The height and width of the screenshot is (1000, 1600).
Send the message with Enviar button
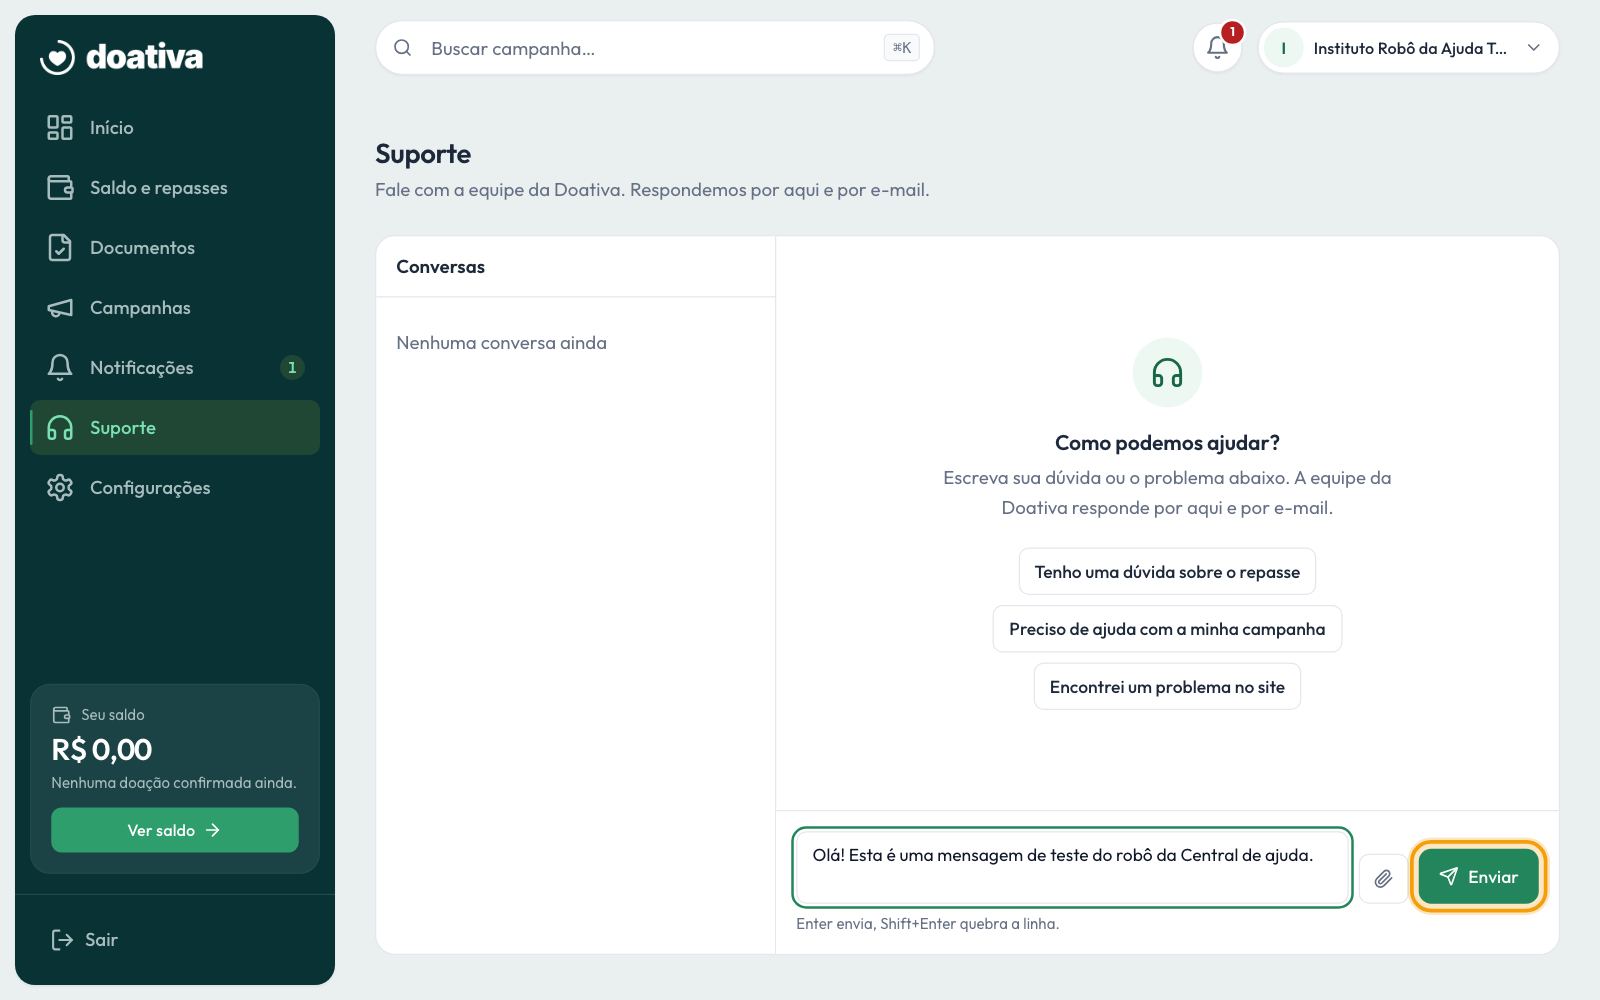click(1478, 877)
